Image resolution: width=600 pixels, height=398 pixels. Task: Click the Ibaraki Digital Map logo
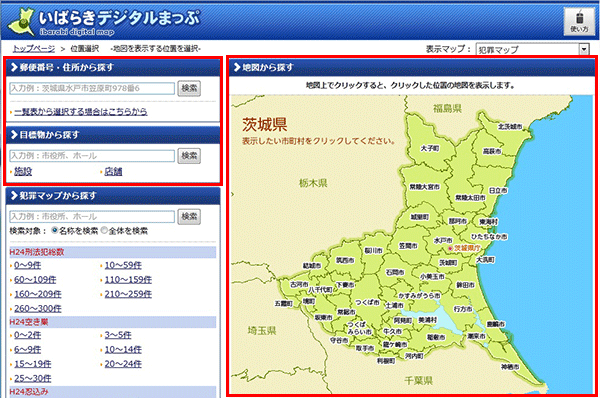click(104, 22)
